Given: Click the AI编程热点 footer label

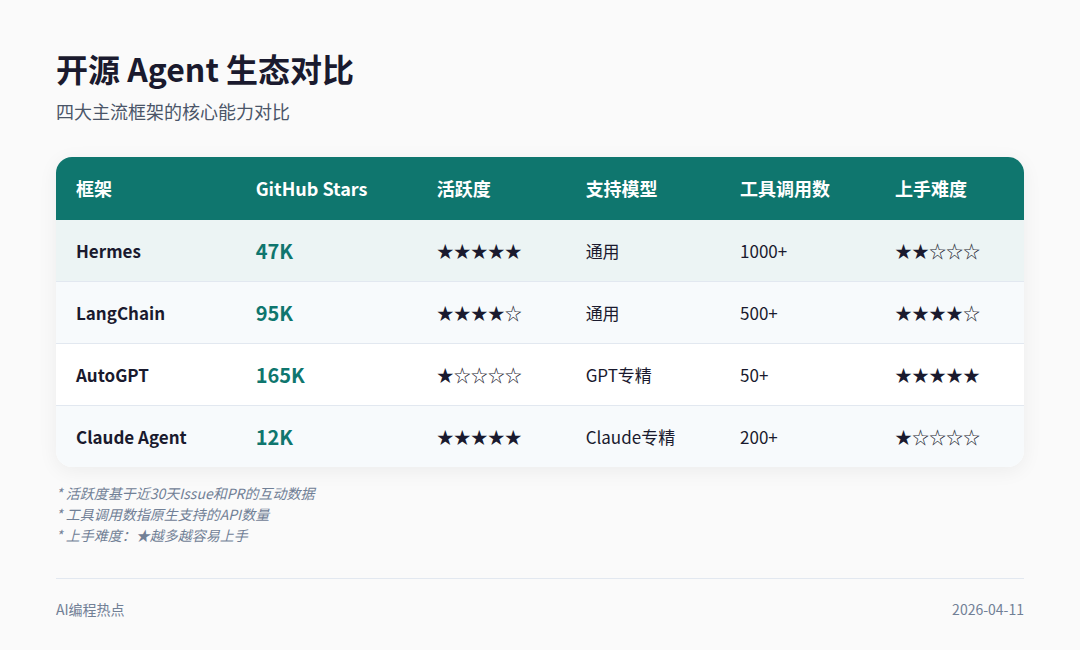Looking at the screenshot, I should [x=90, y=610].
